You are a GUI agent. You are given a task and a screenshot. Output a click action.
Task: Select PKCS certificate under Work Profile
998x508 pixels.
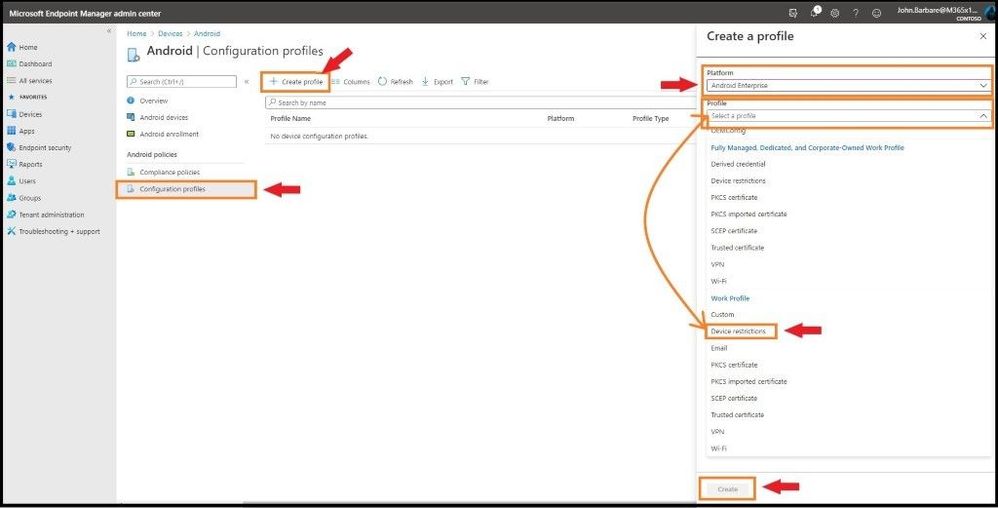pyautogui.click(x=734, y=365)
